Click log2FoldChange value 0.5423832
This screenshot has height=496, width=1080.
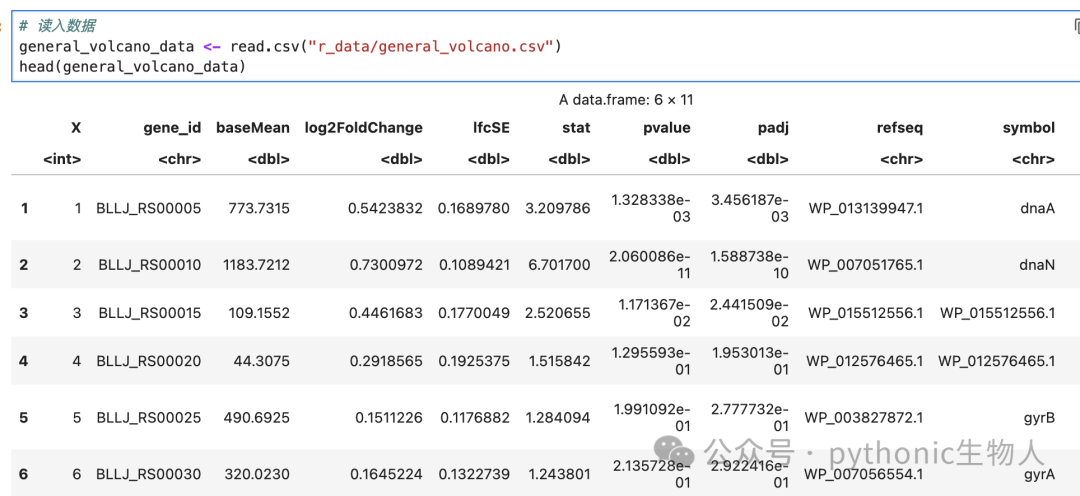386,208
